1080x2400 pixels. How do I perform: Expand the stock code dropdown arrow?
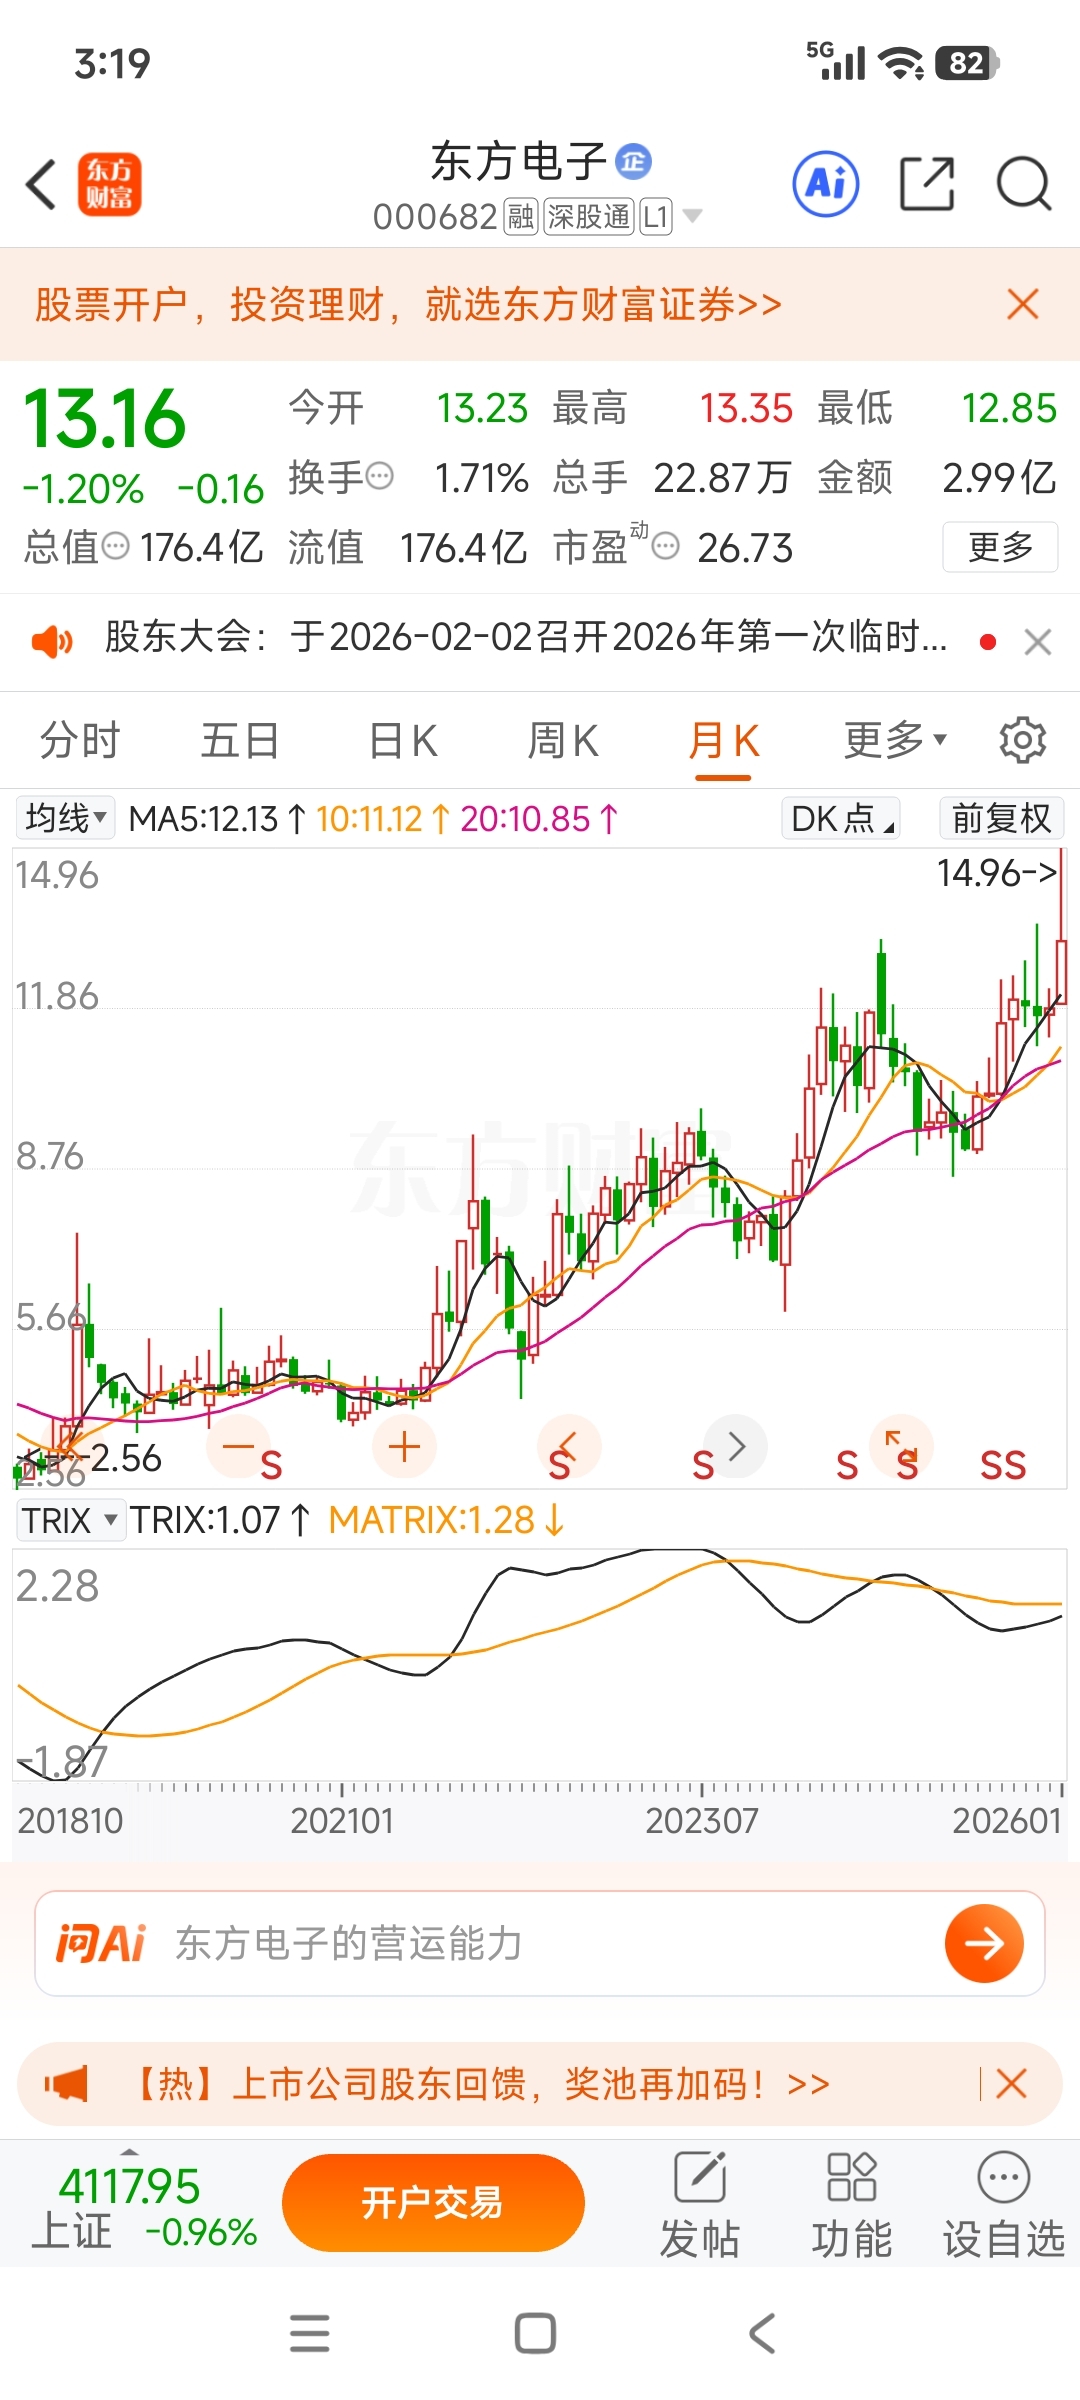point(692,216)
